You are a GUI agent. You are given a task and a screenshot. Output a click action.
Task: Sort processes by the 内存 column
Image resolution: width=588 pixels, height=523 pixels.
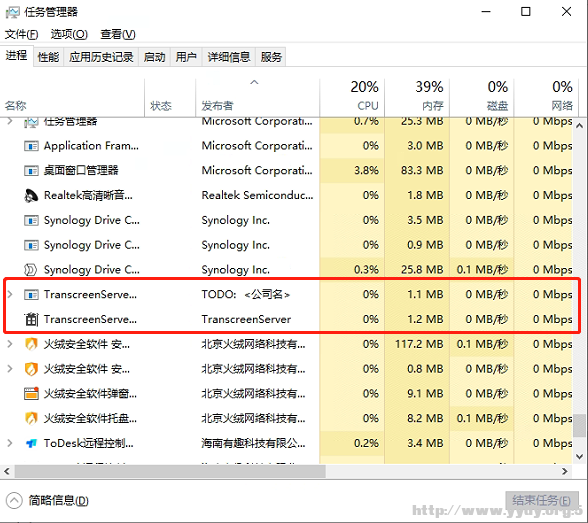point(417,97)
